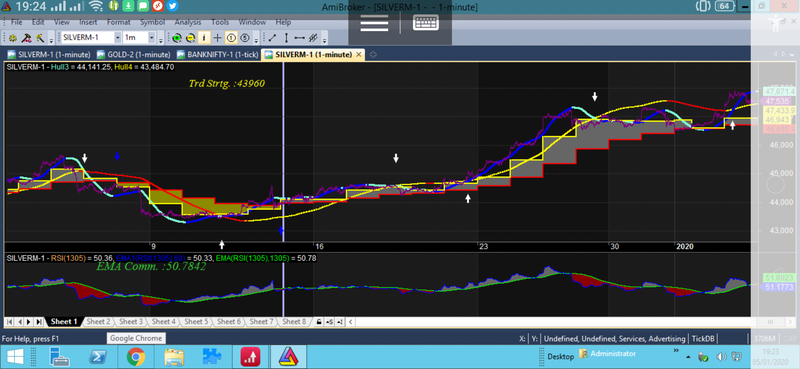Select the parallel lines drawing tool
Image resolution: width=800 pixels, height=369 pixels.
tap(313, 38)
